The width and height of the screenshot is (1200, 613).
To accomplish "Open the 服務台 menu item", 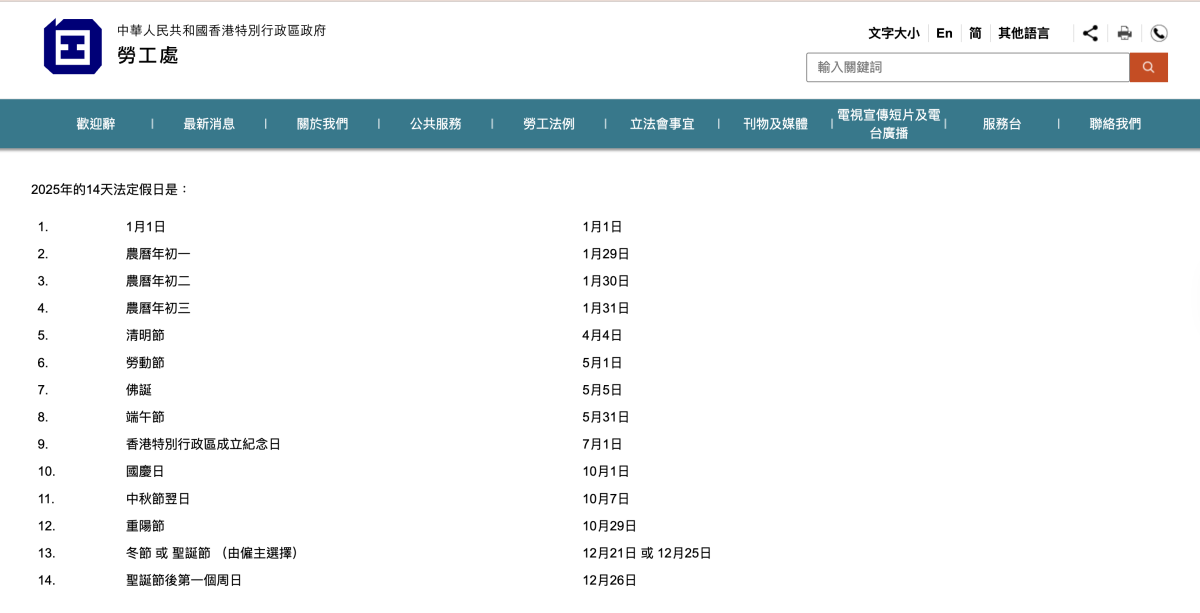I will click(x=1001, y=124).
